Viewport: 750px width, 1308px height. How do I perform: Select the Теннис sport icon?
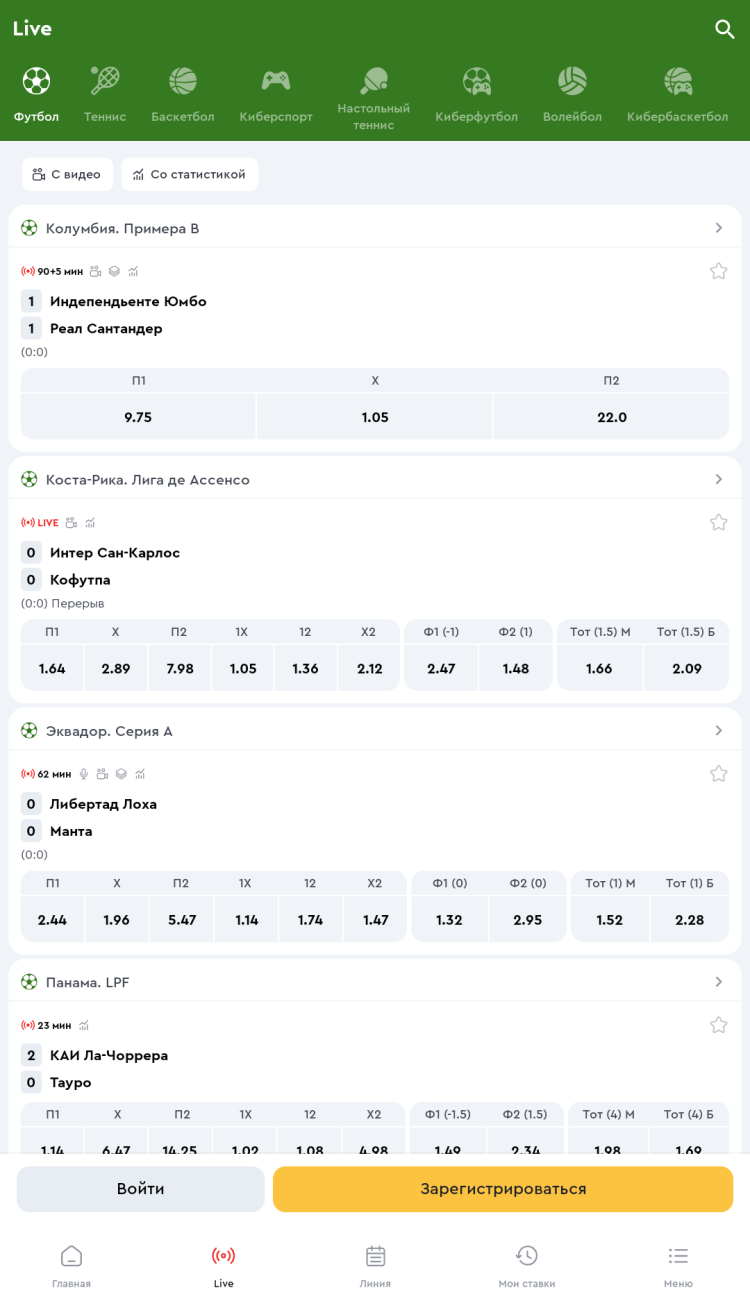pos(105,81)
